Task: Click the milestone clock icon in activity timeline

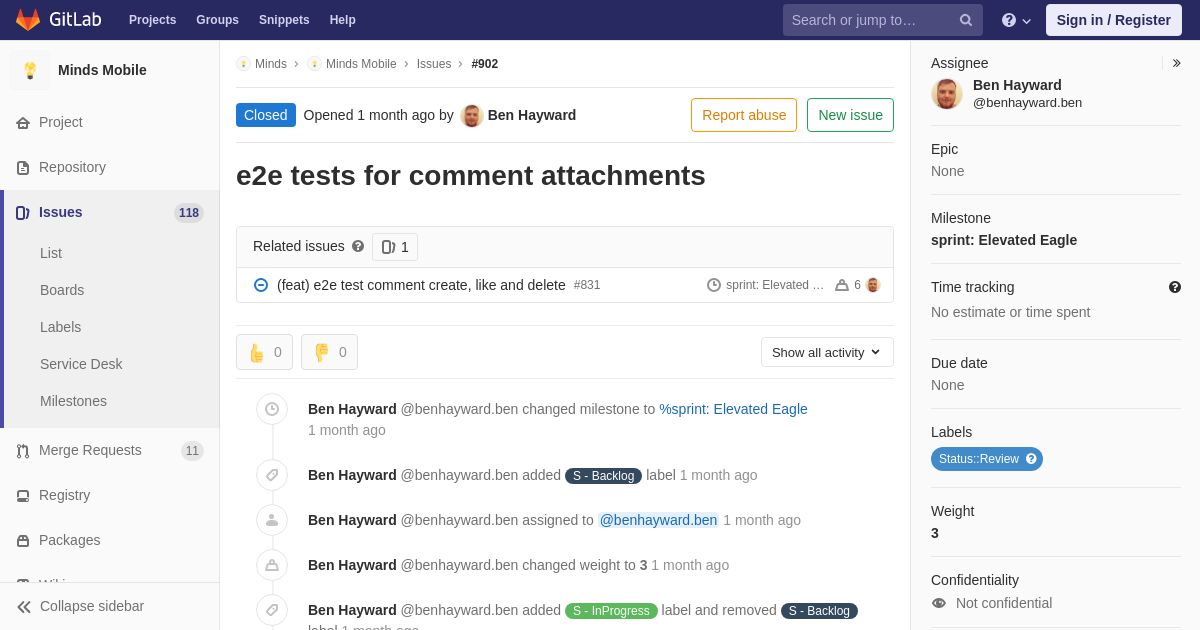Action: (272, 409)
